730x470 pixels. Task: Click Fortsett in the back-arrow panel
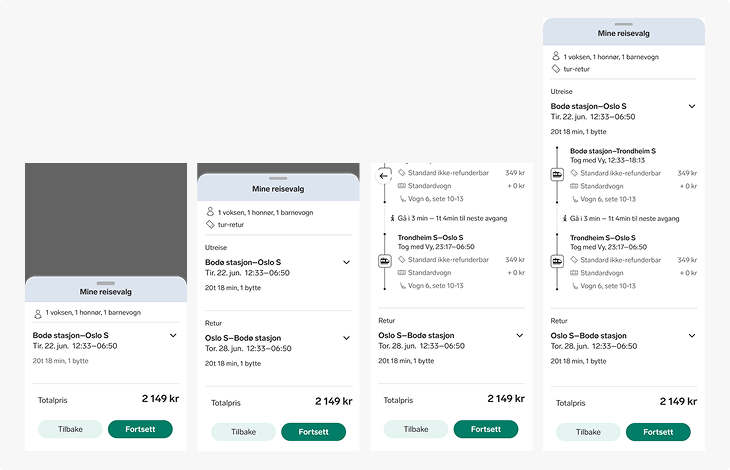(486, 429)
